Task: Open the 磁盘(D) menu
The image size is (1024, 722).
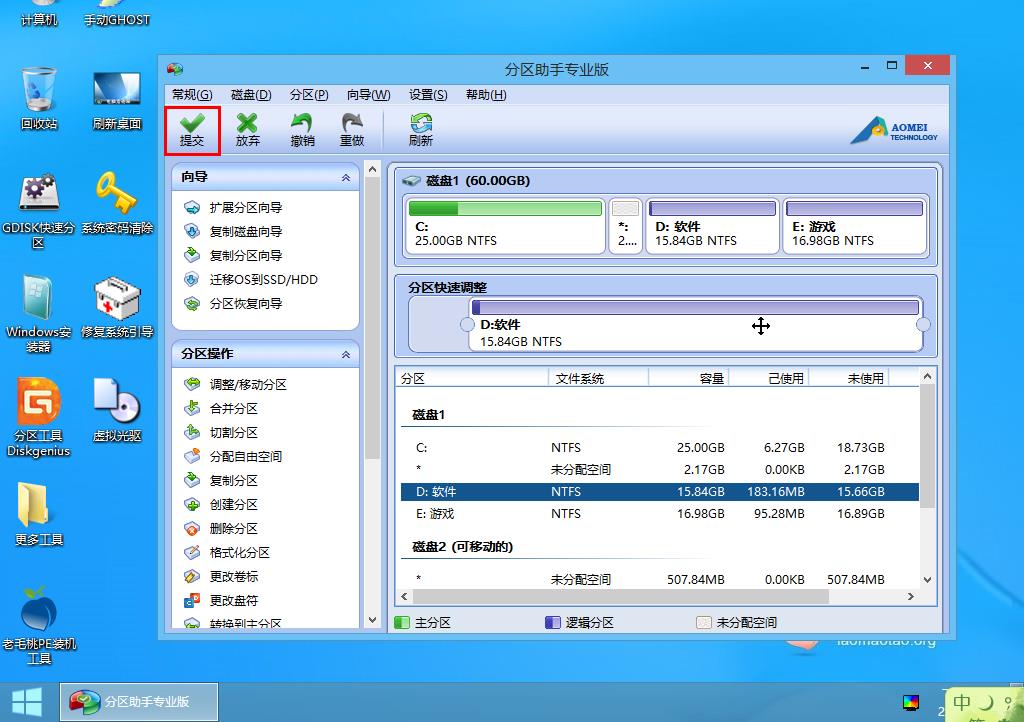Action: click(251, 95)
